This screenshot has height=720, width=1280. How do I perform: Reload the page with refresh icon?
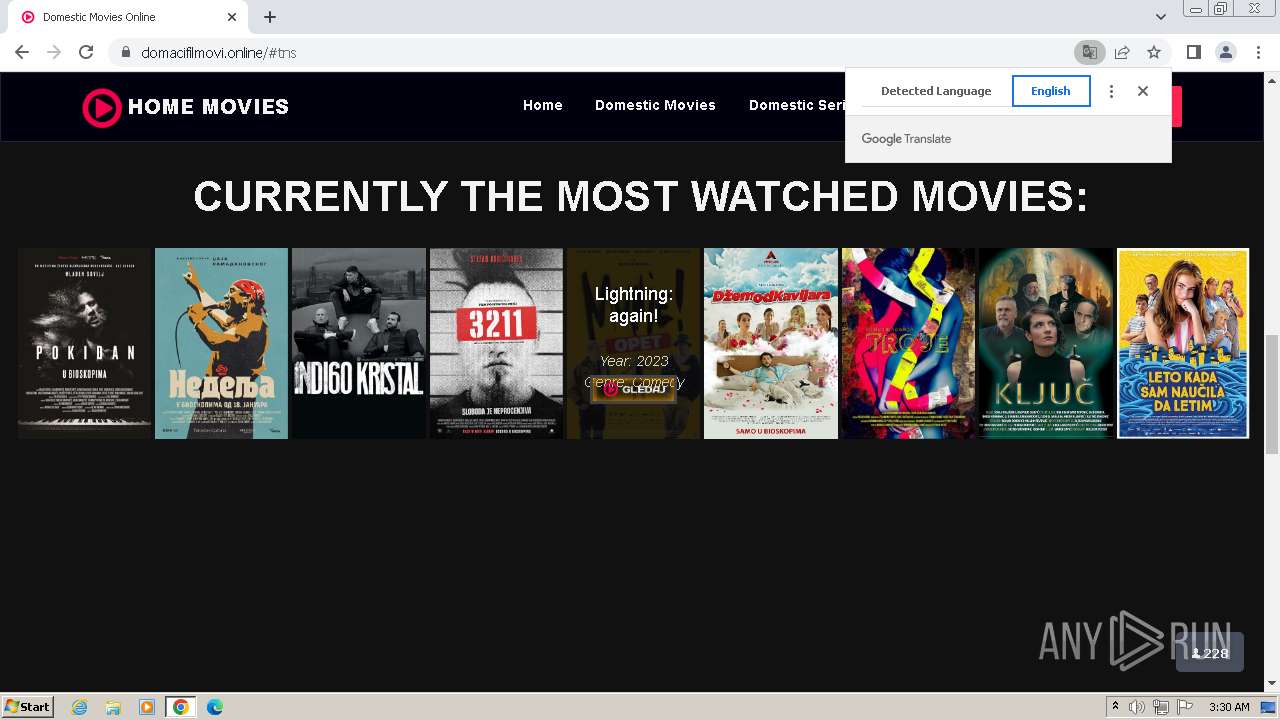pyautogui.click(x=86, y=52)
